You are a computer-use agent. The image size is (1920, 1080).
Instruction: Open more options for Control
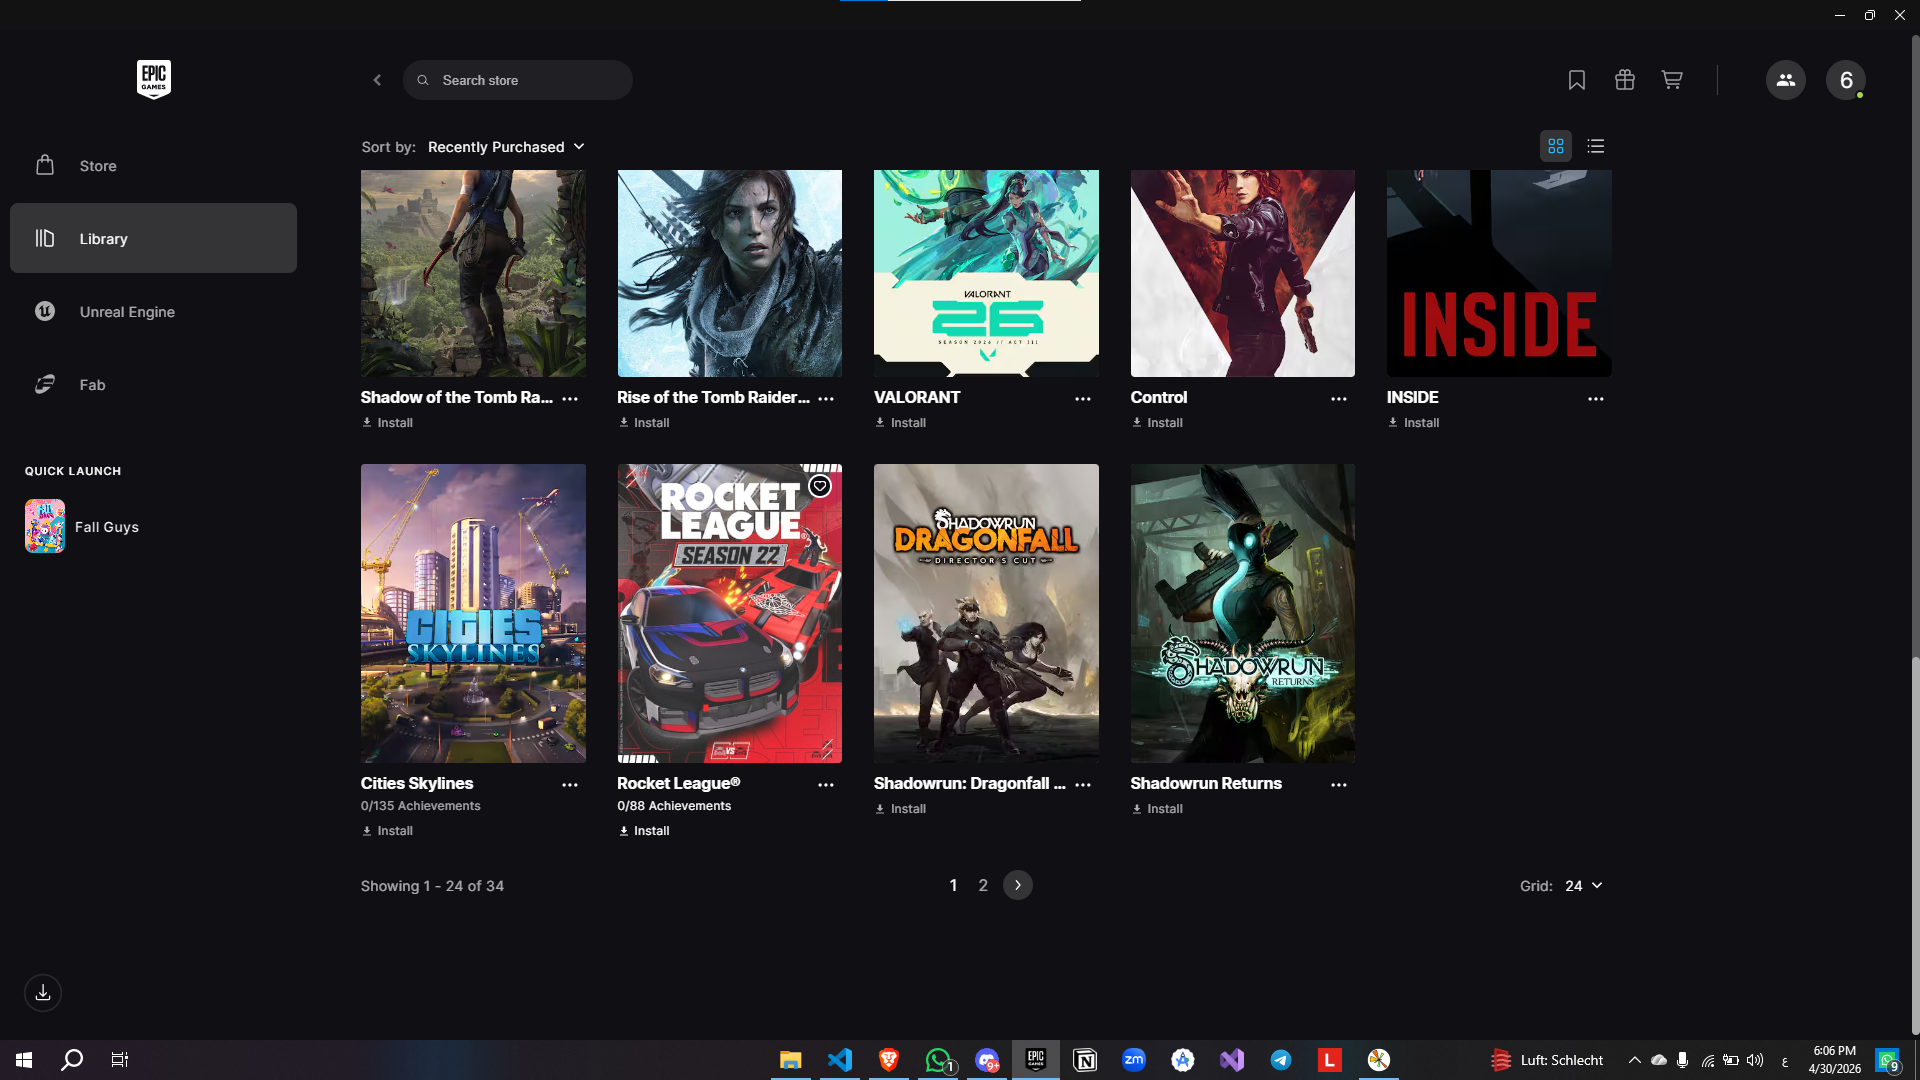tap(1339, 398)
